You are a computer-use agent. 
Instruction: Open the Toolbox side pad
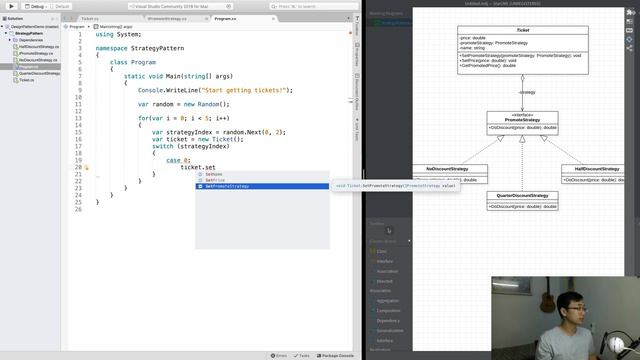[357, 27]
